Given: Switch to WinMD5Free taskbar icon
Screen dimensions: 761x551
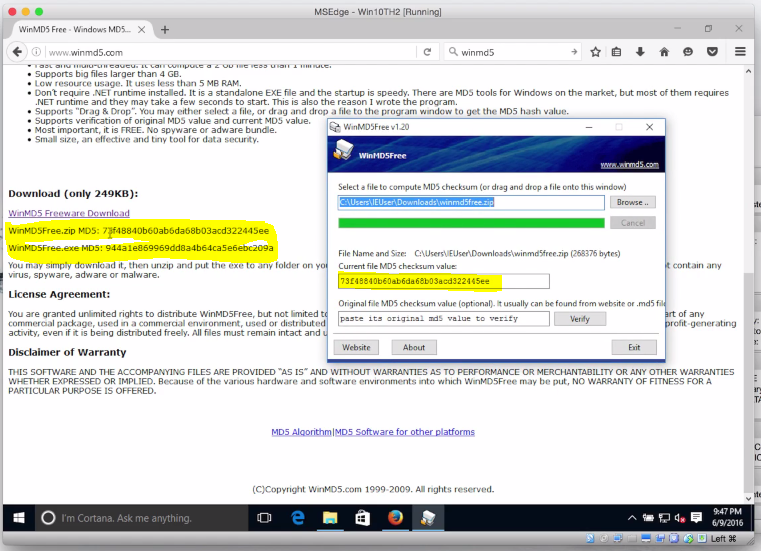Looking at the screenshot, I should coord(428,518).
